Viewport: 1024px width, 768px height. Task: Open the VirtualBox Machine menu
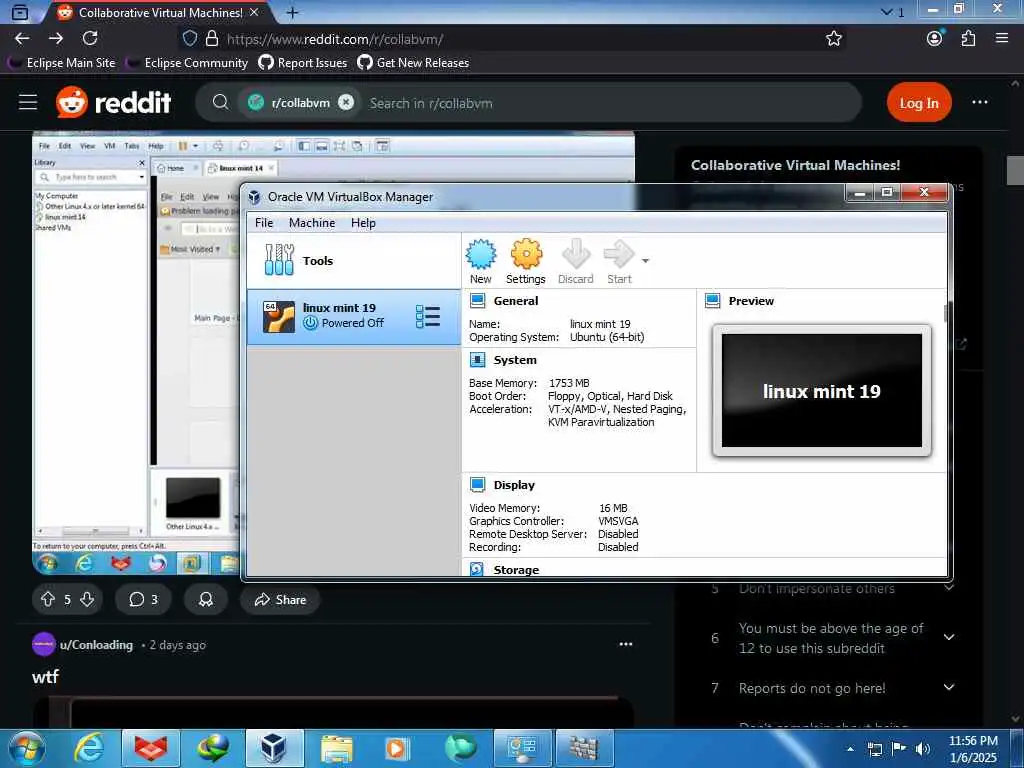point(312,223)
